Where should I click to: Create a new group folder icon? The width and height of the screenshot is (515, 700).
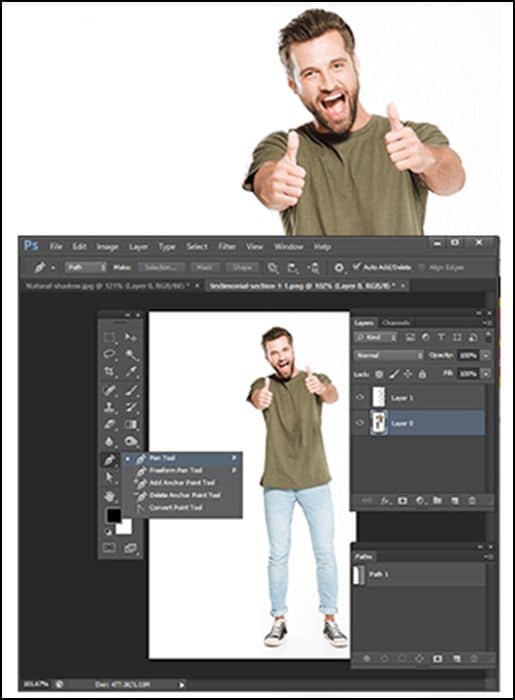click(437, 501)
